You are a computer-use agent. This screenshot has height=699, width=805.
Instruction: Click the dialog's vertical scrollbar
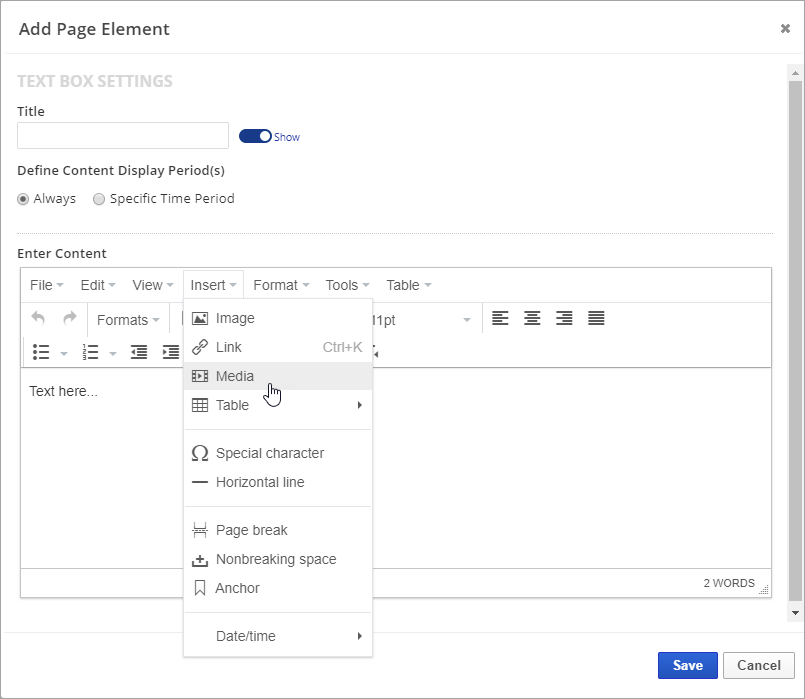coord(795,340)
